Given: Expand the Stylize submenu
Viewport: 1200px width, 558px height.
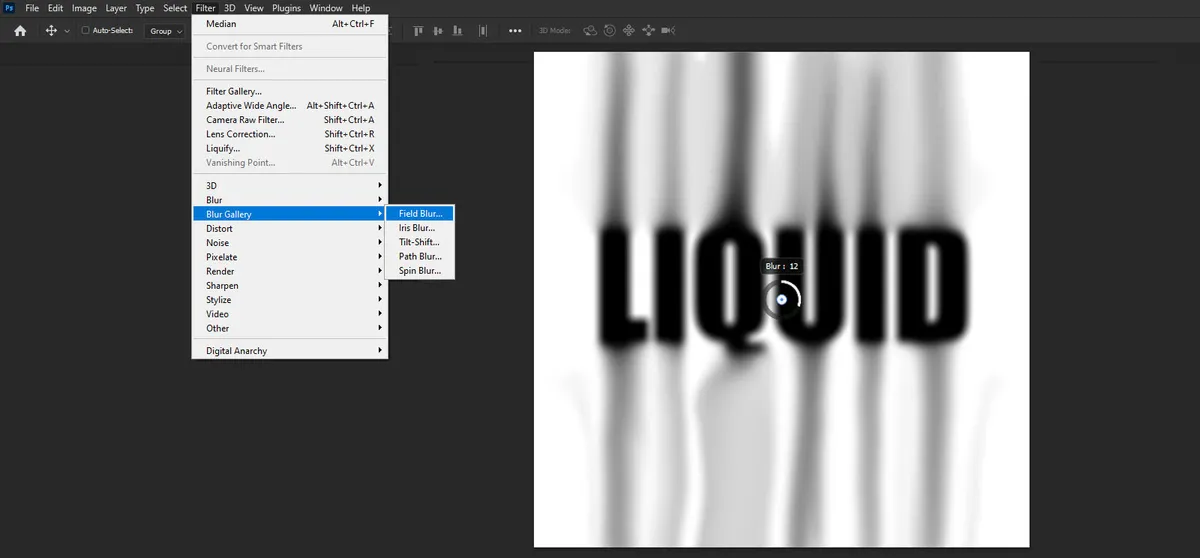Looking at the screenshot, I should (290, 300).
